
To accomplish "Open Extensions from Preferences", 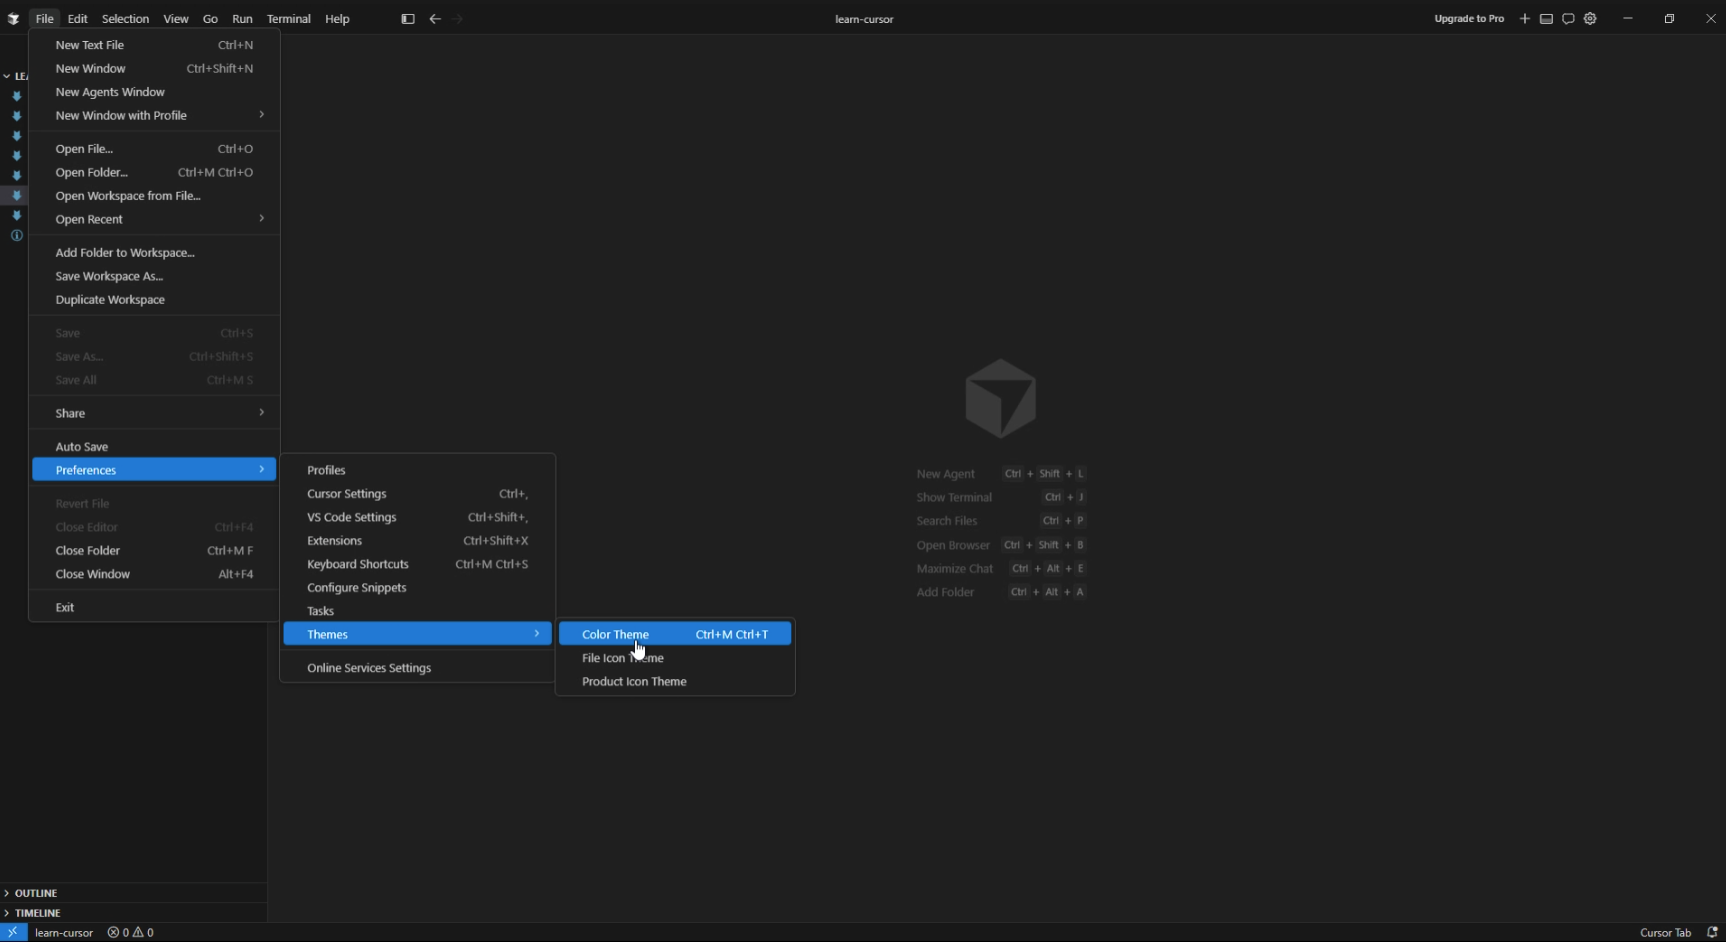I will coord(417,541).
